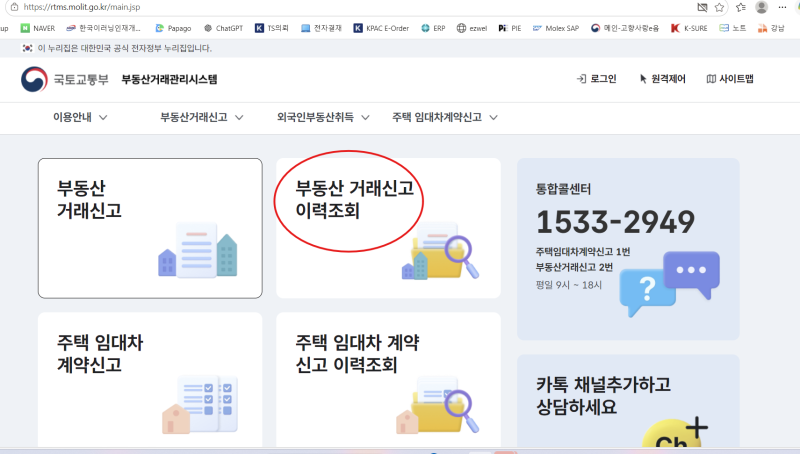This screenshot has width=800, height=454.
Task: Click the site info lock icon
Action: pos(14,7)
